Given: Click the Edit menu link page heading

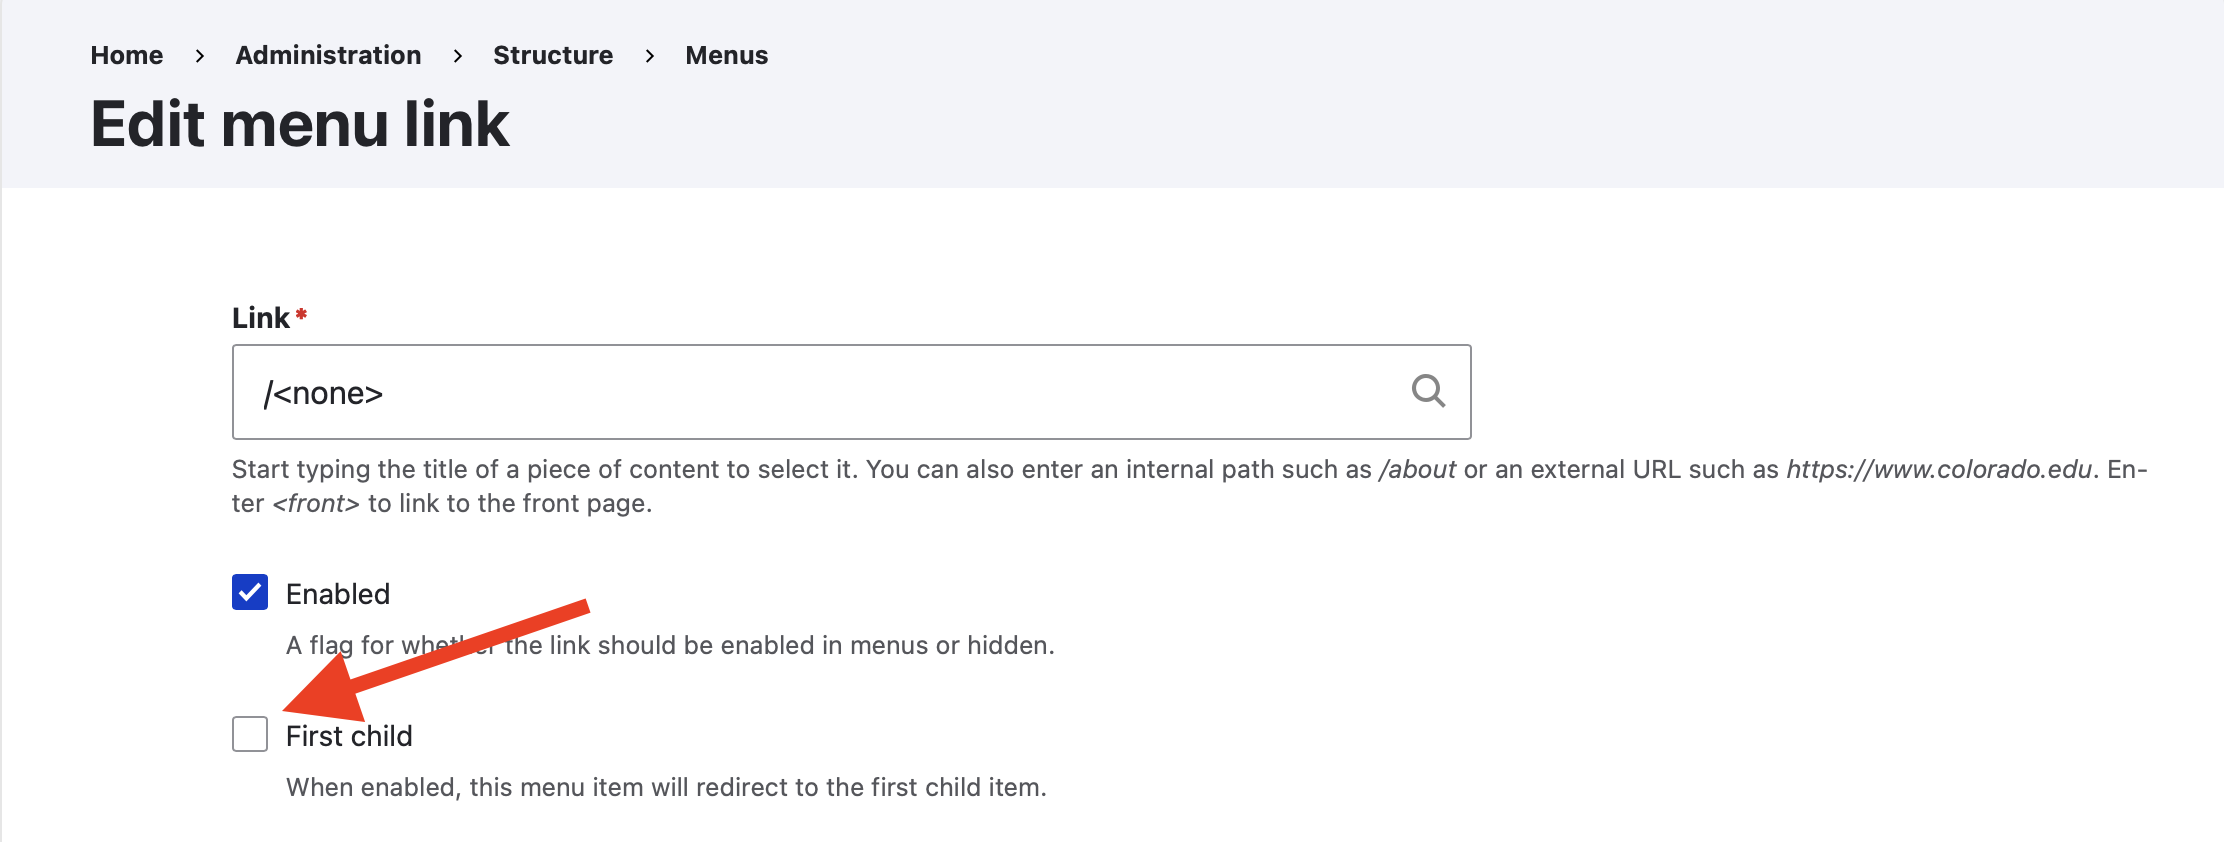Looking at the screenshot, I should (x=300, y=124).
